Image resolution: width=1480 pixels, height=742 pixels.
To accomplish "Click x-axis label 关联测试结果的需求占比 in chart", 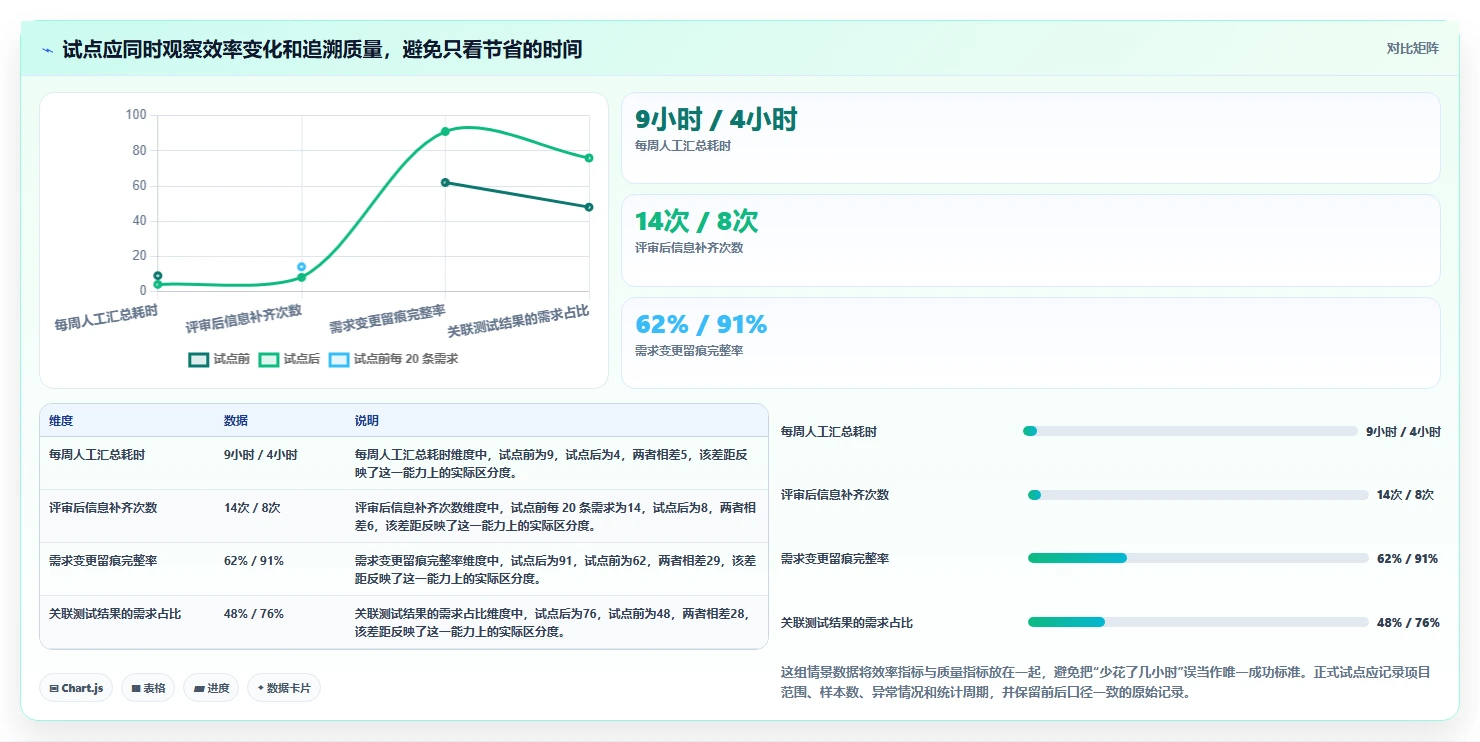I will 518,321.
